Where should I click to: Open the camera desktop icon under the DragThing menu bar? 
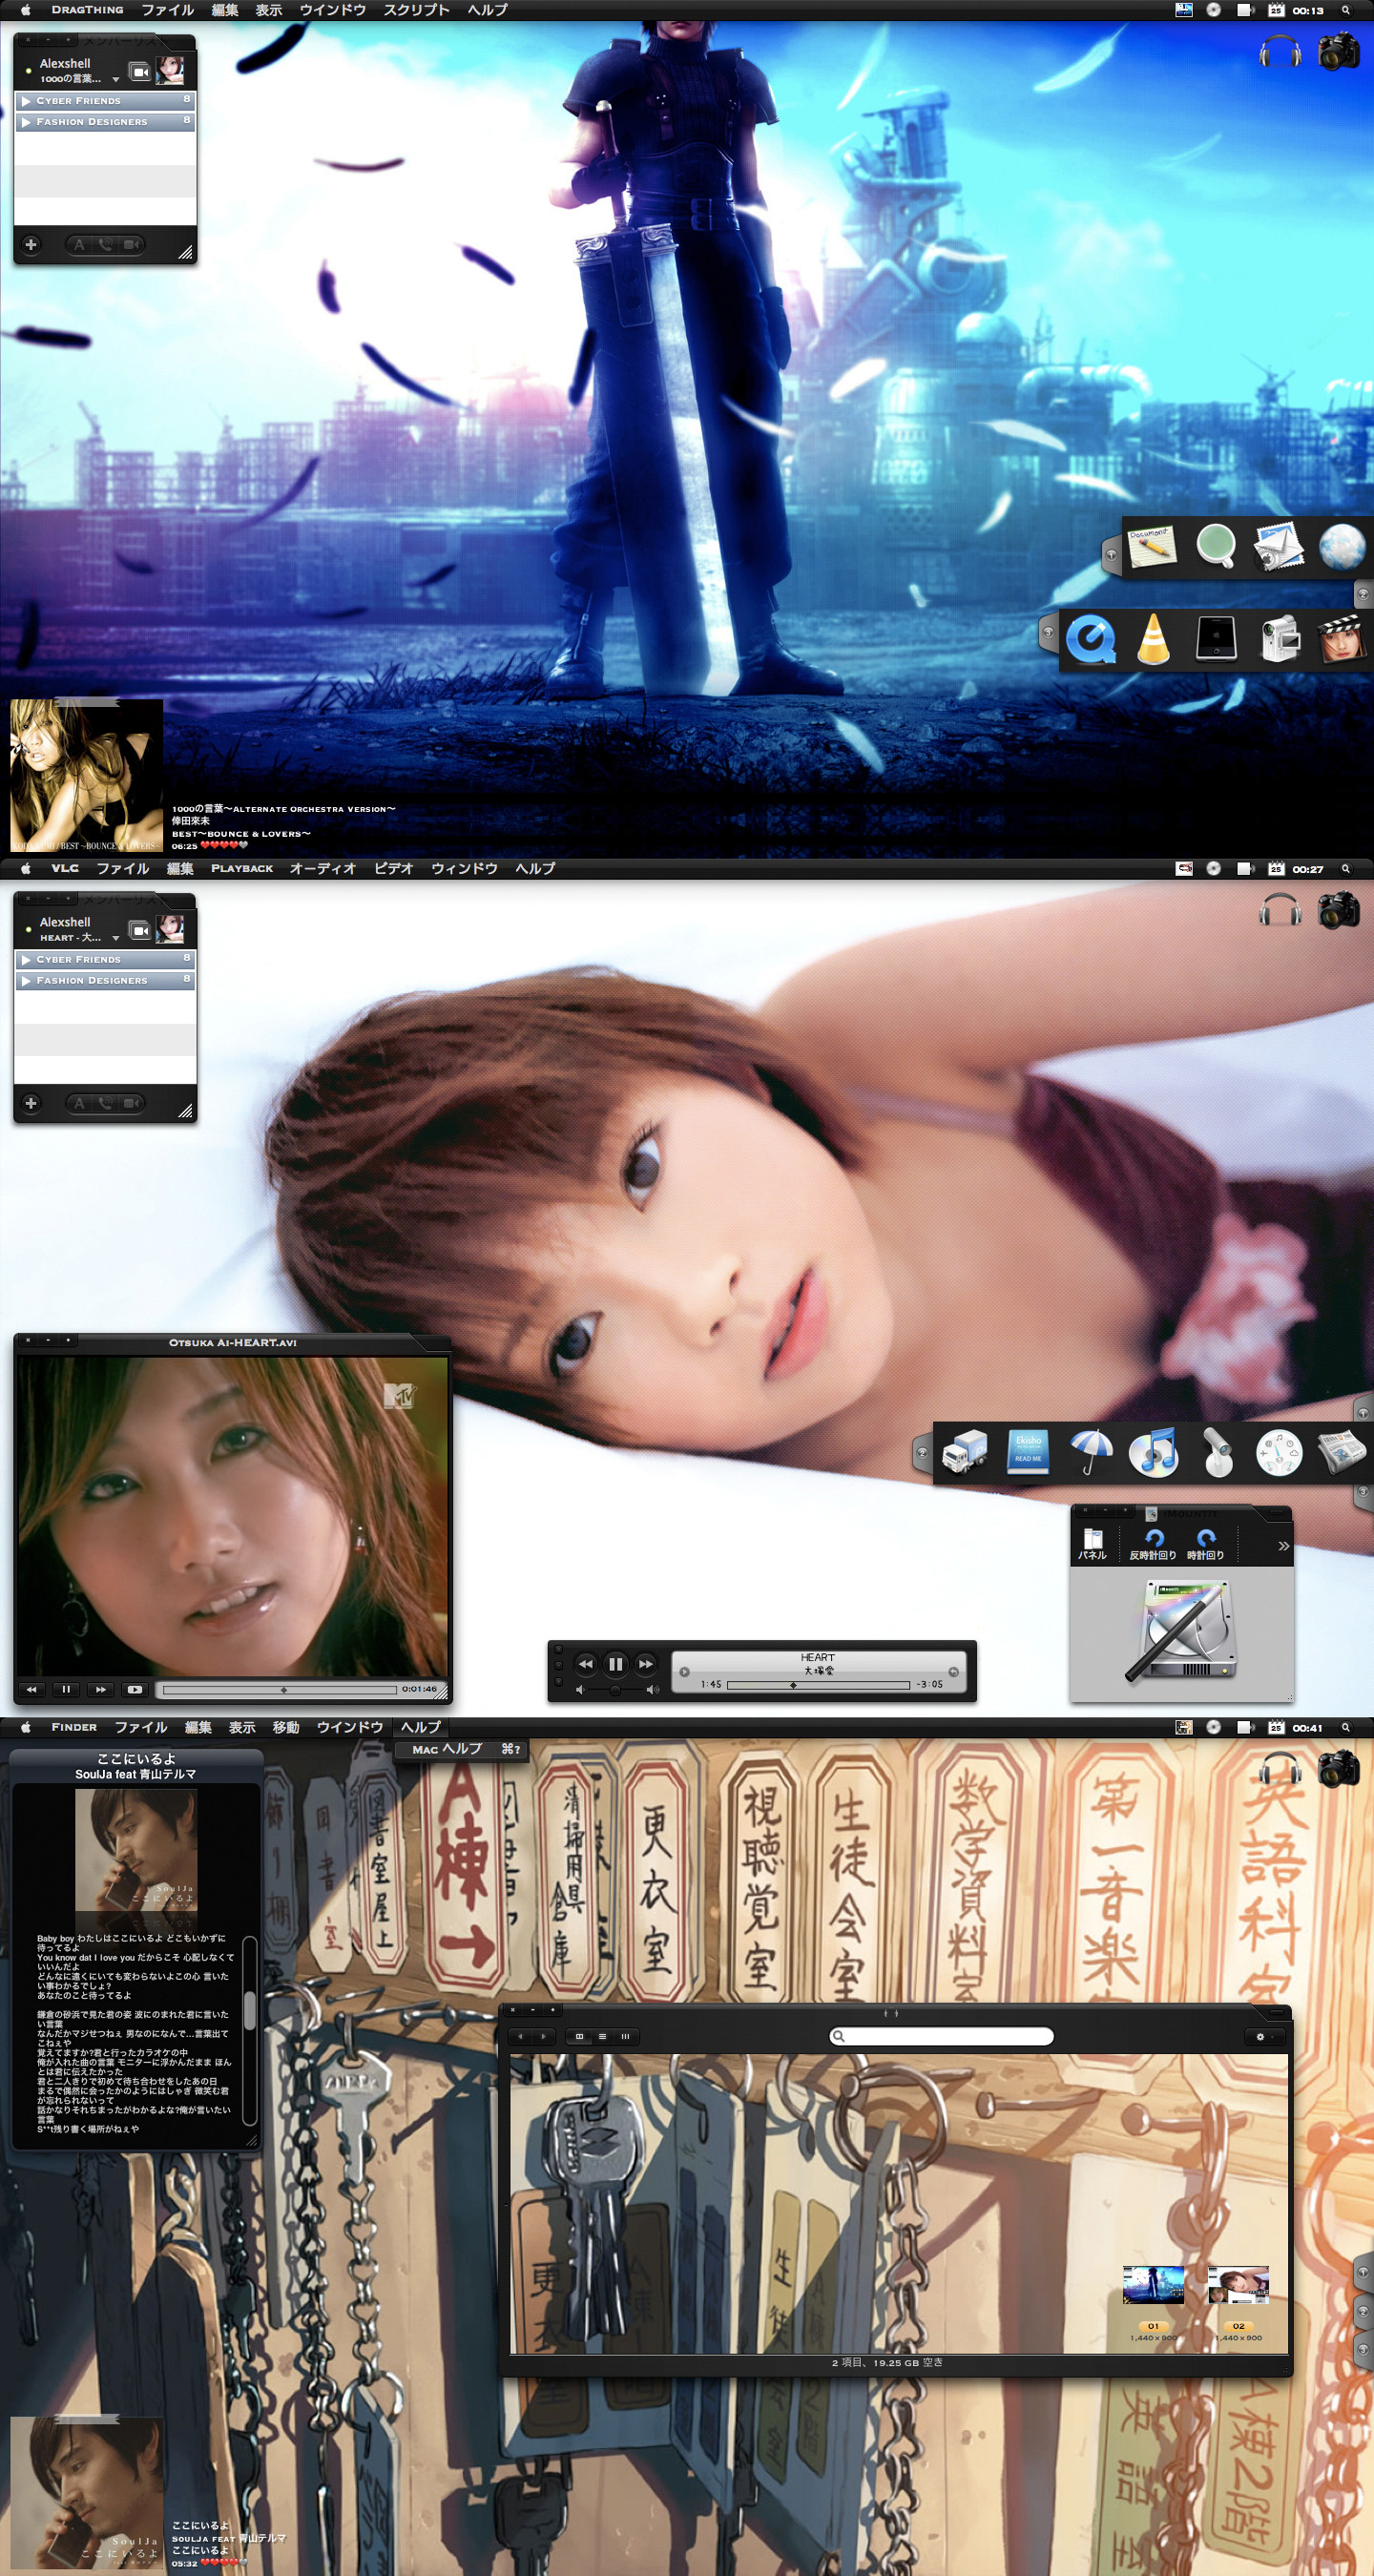[x=1339, y=50]
